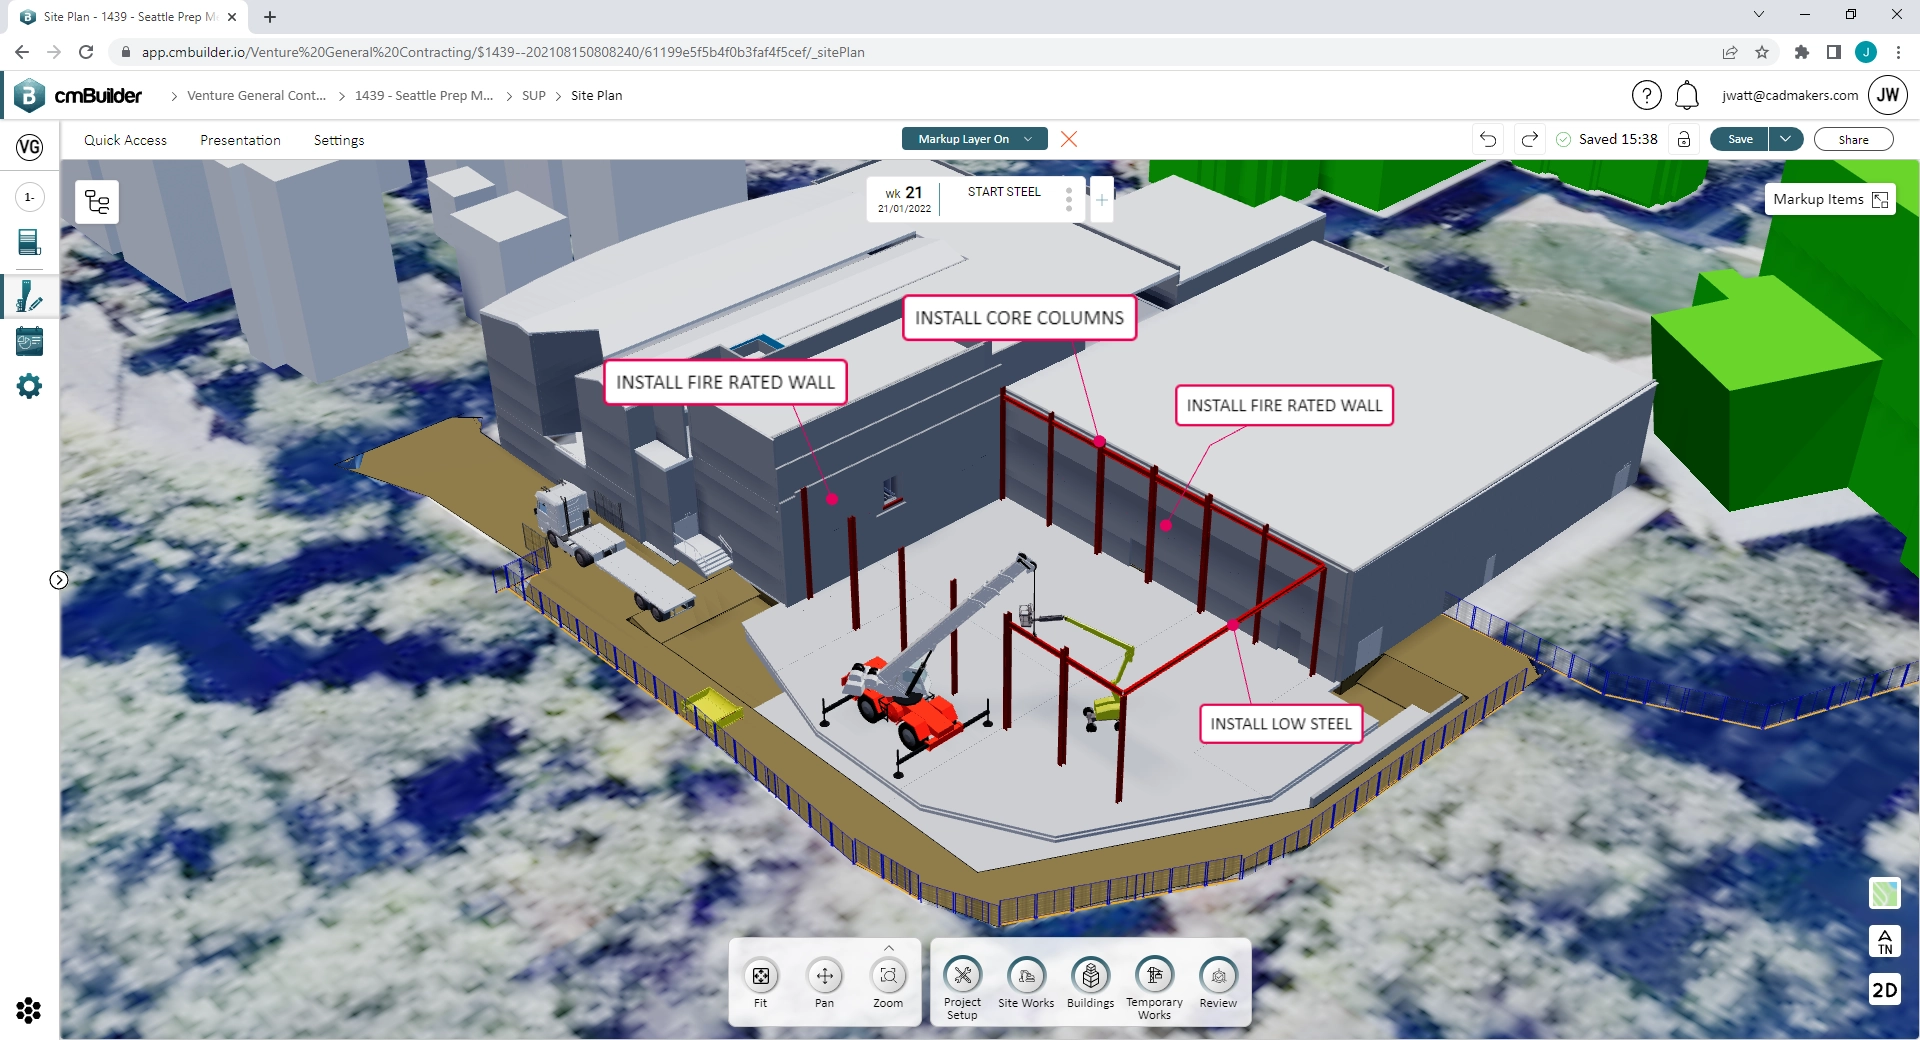Click the sequence tree icon above the viewport
This screenshot has height=1040, width=1920.
pyautogui.click(x=96, y=201)
